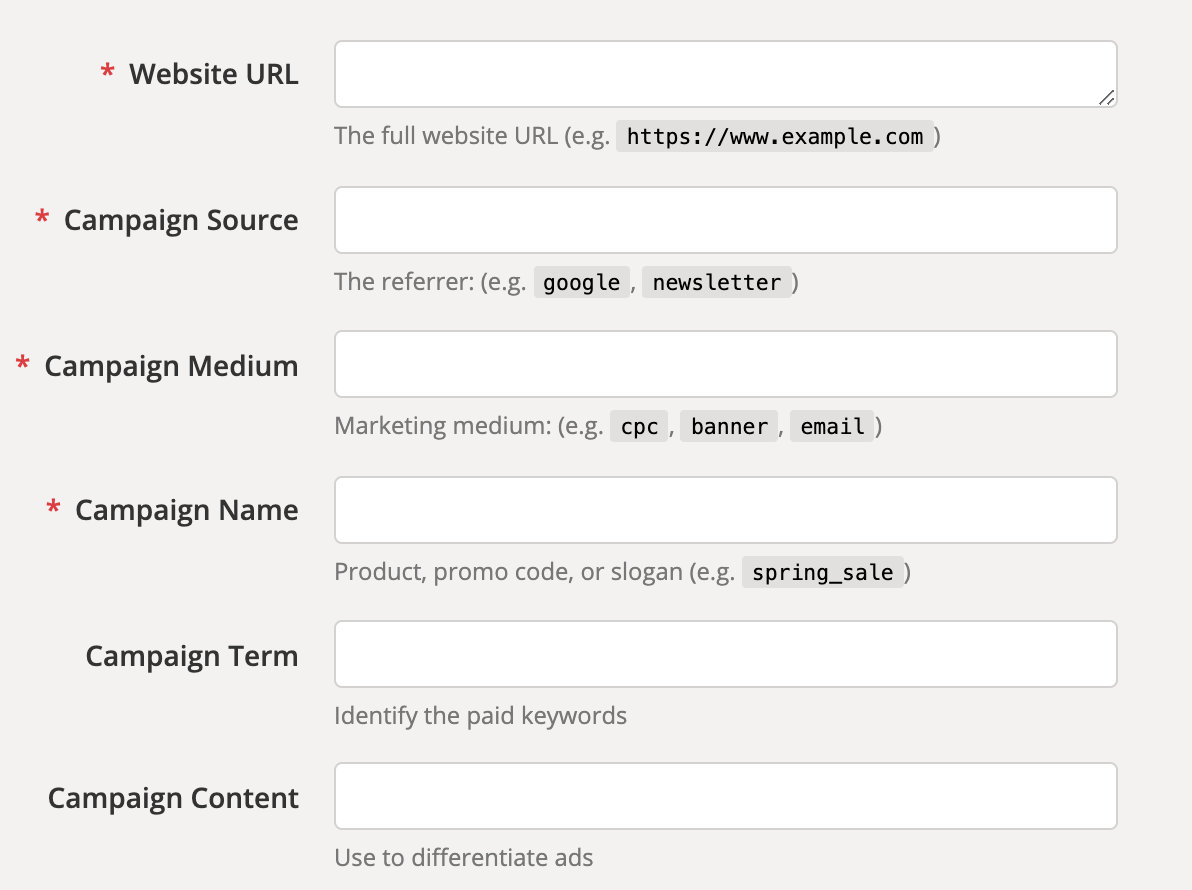Click the banner example code tag

729,427
